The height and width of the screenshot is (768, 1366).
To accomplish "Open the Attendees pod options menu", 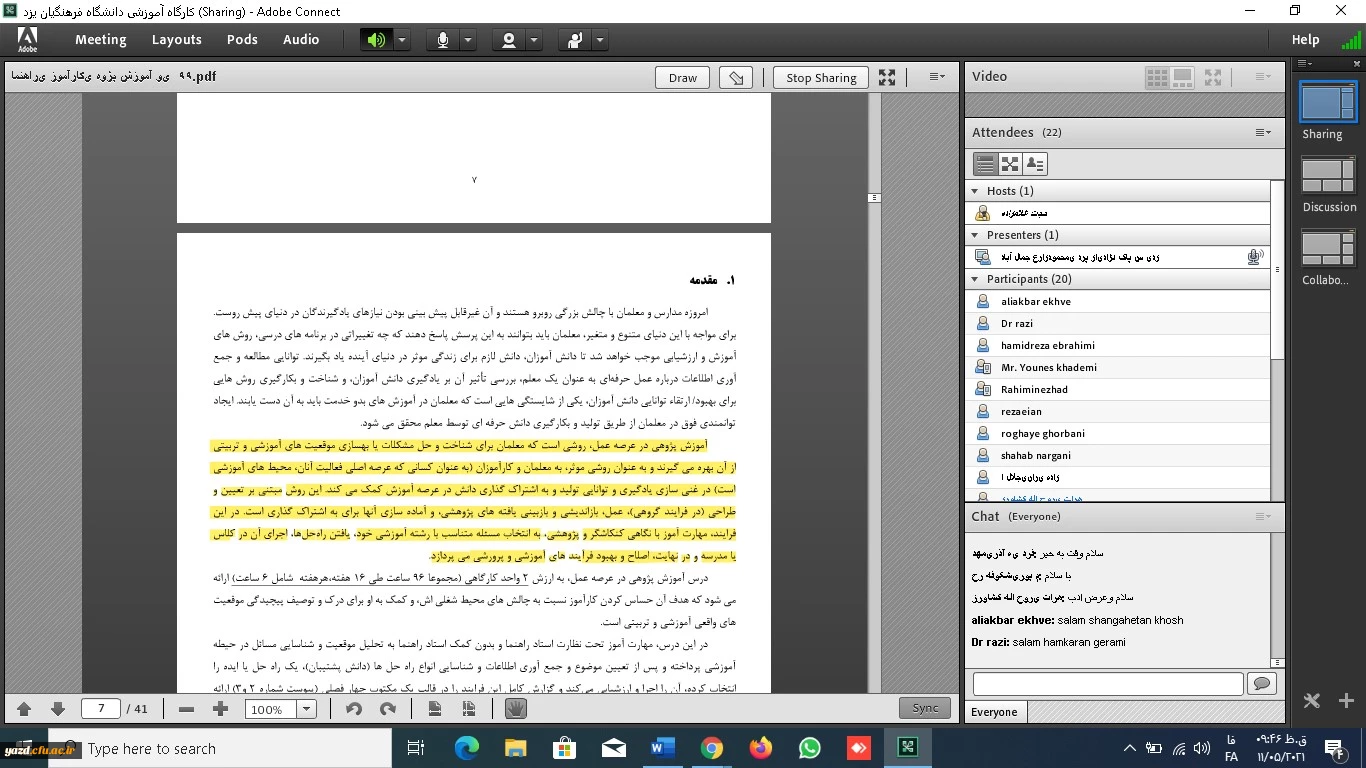I will point(1264,132).
